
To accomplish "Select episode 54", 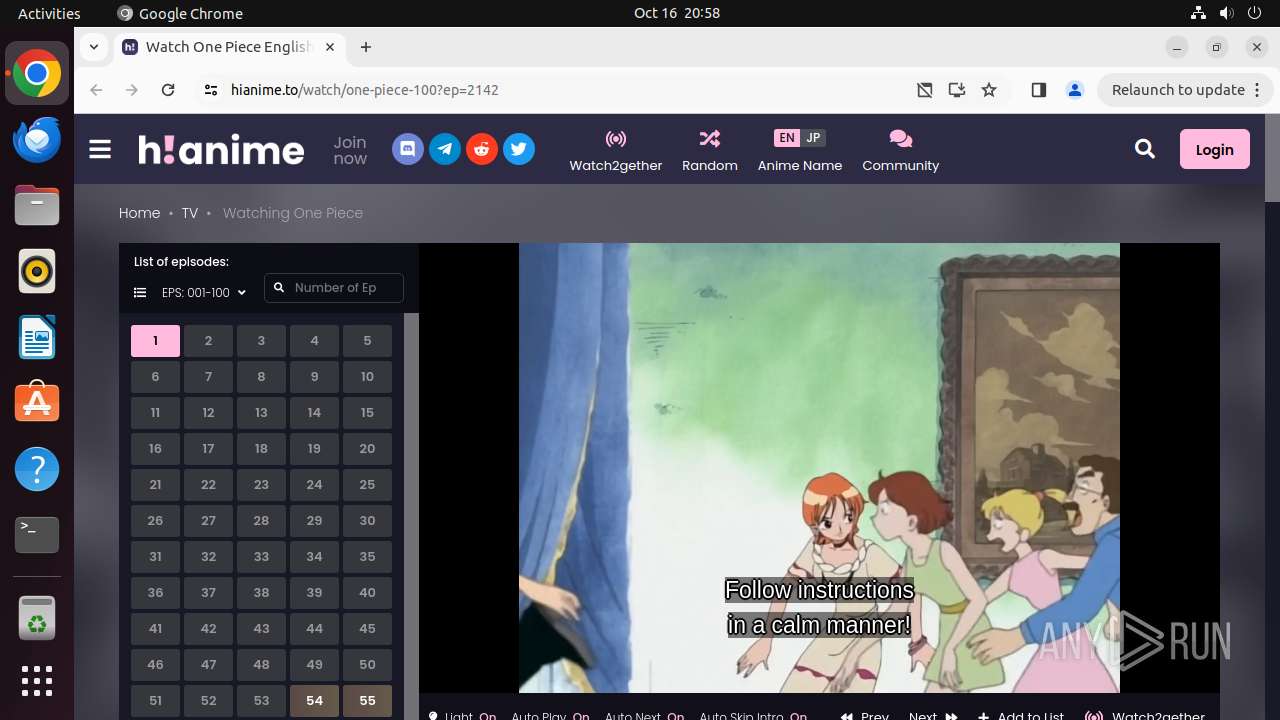I will click(314, 701).
